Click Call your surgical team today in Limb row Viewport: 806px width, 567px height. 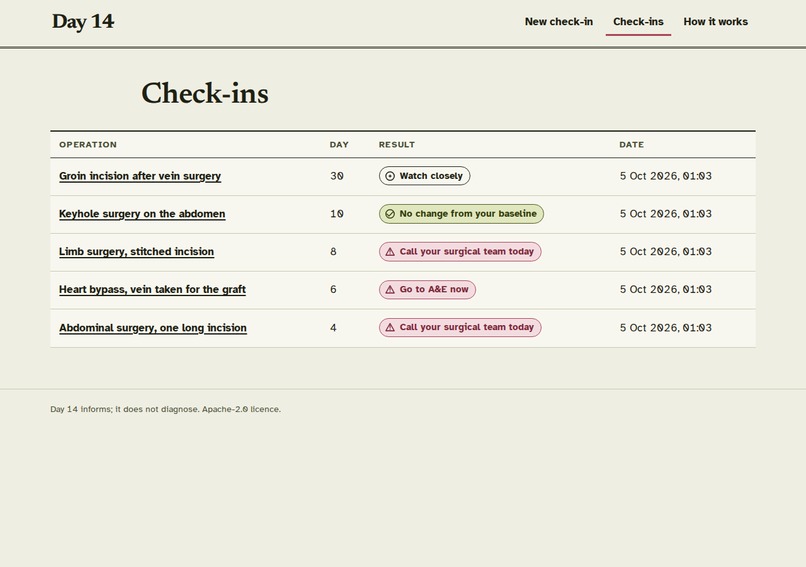point(460,252)
